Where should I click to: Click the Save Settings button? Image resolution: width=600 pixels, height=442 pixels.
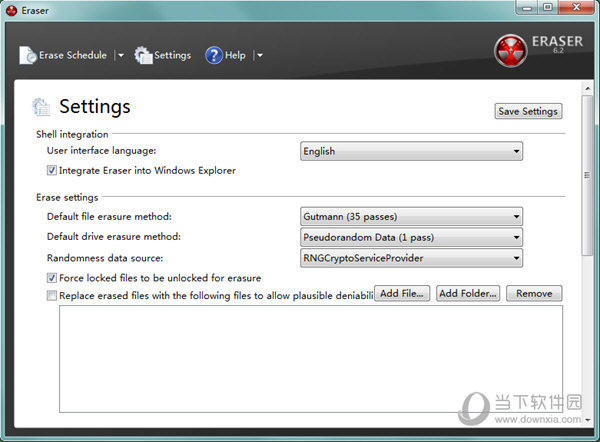tap(528, 111)
